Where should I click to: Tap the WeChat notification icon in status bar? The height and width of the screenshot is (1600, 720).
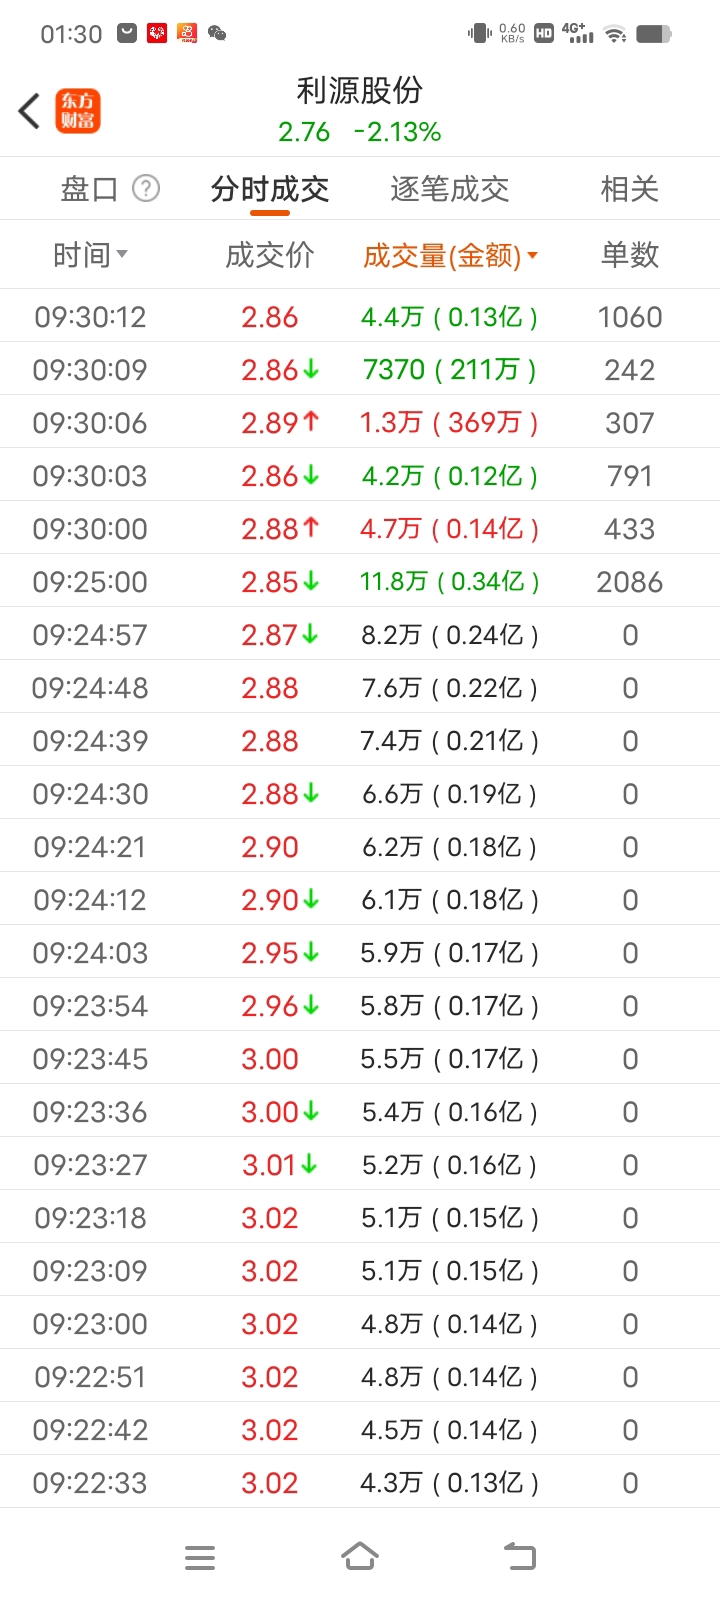tap(217, 33)
